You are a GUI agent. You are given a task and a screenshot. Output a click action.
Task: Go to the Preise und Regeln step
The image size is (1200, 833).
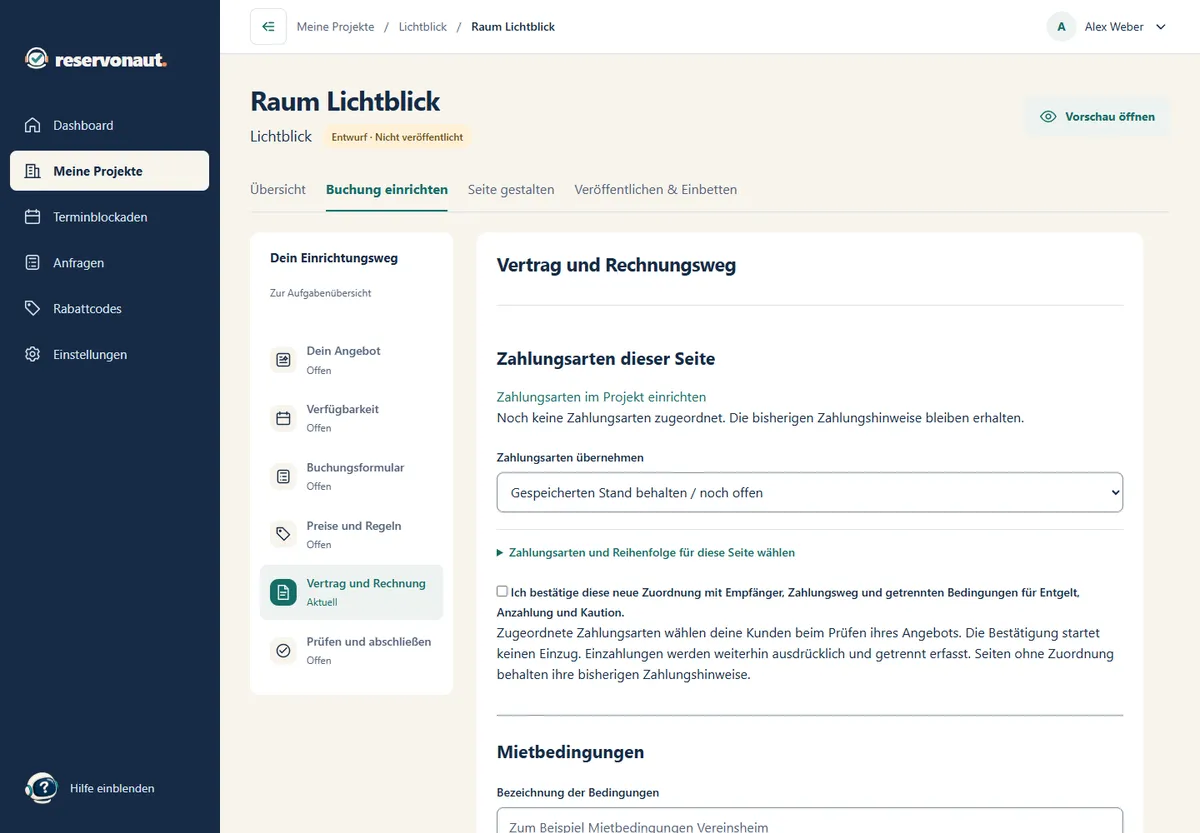[351, 534]
